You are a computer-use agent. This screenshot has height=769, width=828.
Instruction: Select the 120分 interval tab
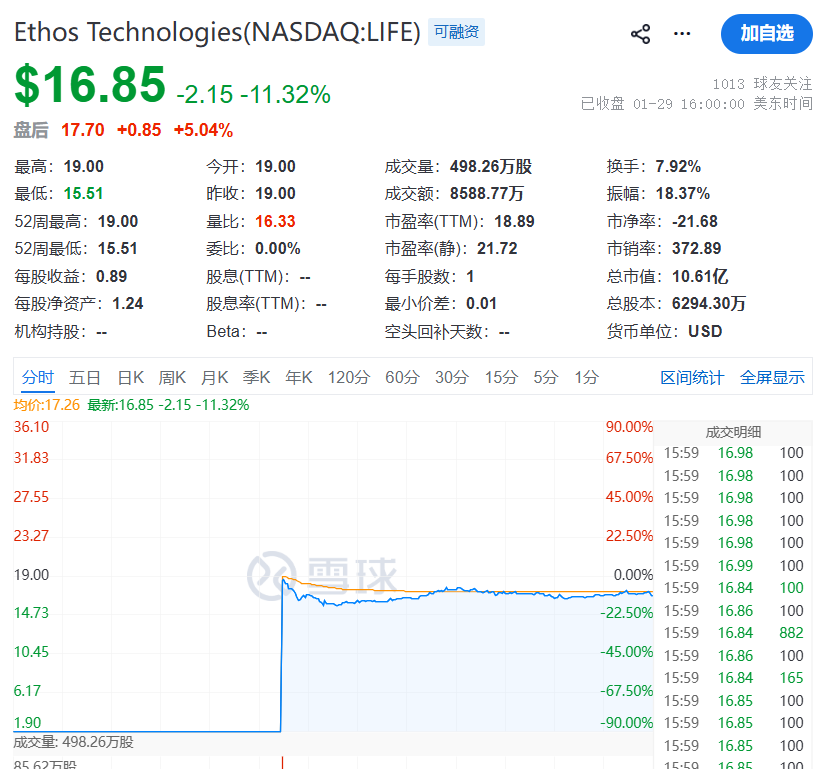click(x=348, y=377)
